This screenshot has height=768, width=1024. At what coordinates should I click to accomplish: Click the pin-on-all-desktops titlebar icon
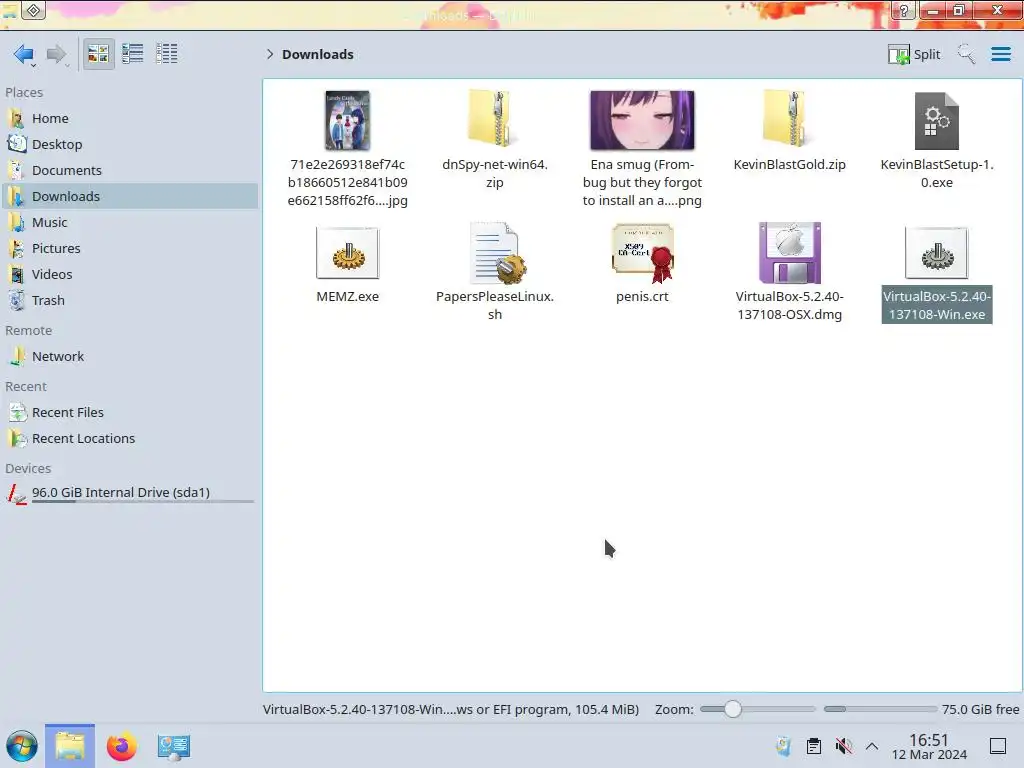pos(34,10)
